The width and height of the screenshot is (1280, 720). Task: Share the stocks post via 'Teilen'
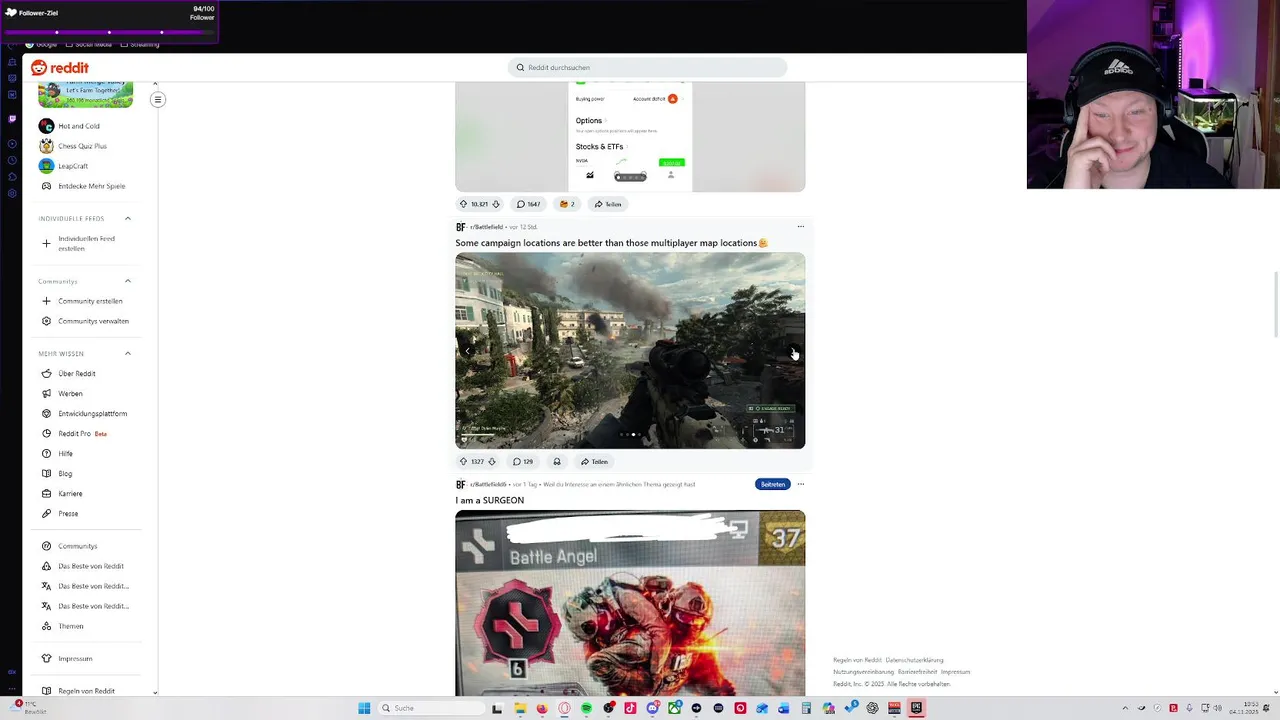tap(607, 204)
